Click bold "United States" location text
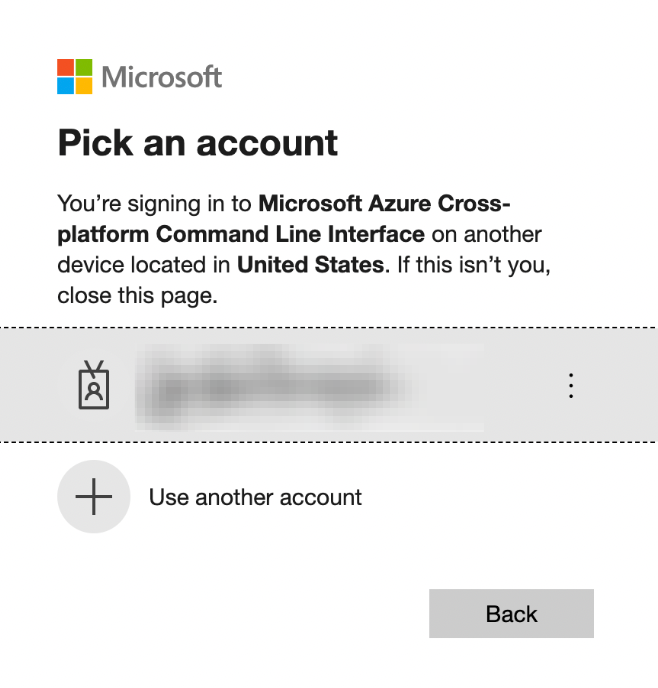 pyautogui.click(x=311, y=265)
